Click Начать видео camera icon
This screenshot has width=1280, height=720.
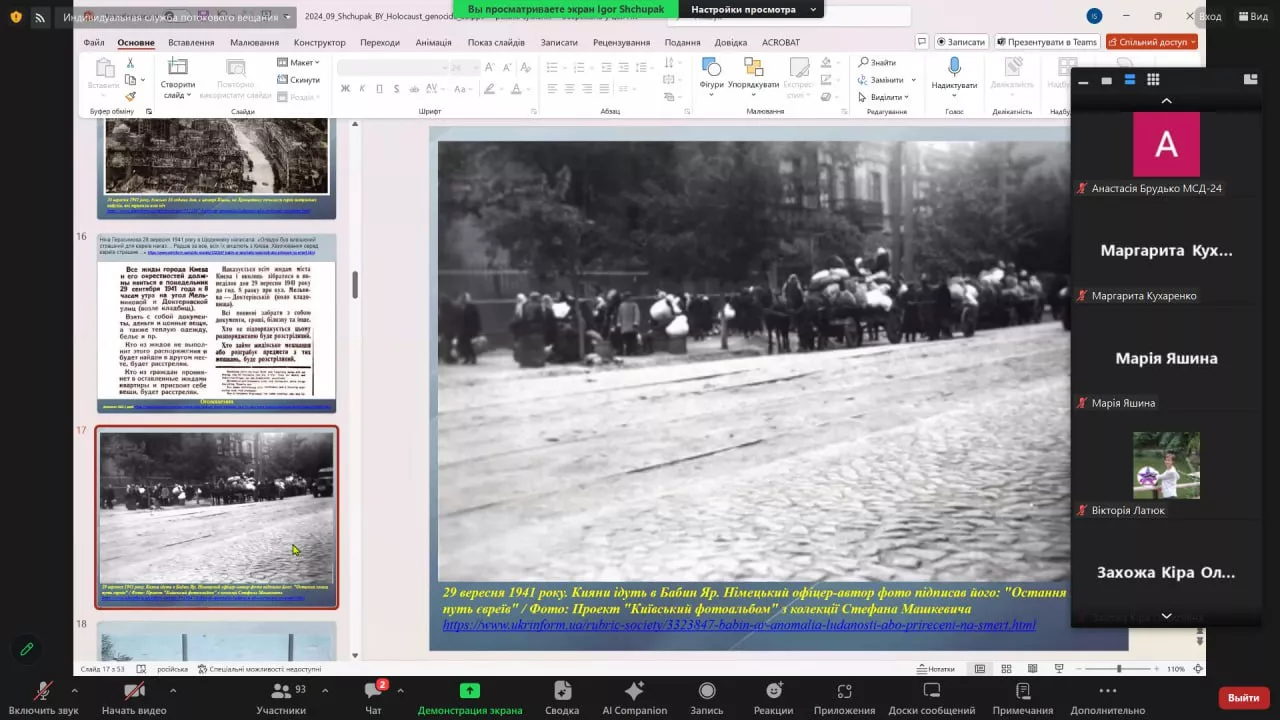134,691
